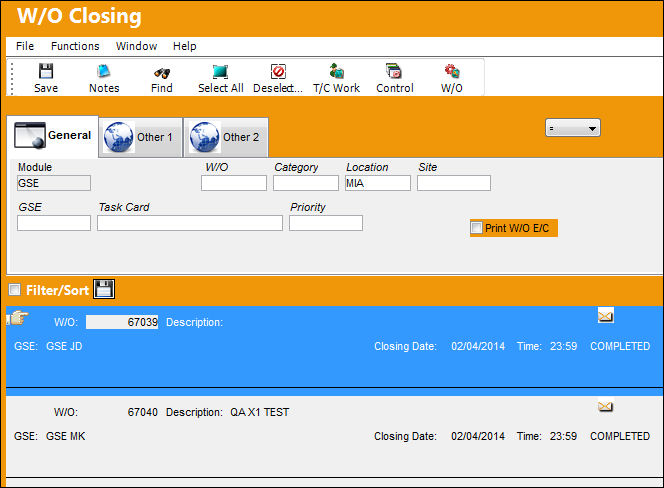The width and height of the screenshot is (664, 488).
Task: Switch to the Other 1 tab
Action: [x=141, y=137]
